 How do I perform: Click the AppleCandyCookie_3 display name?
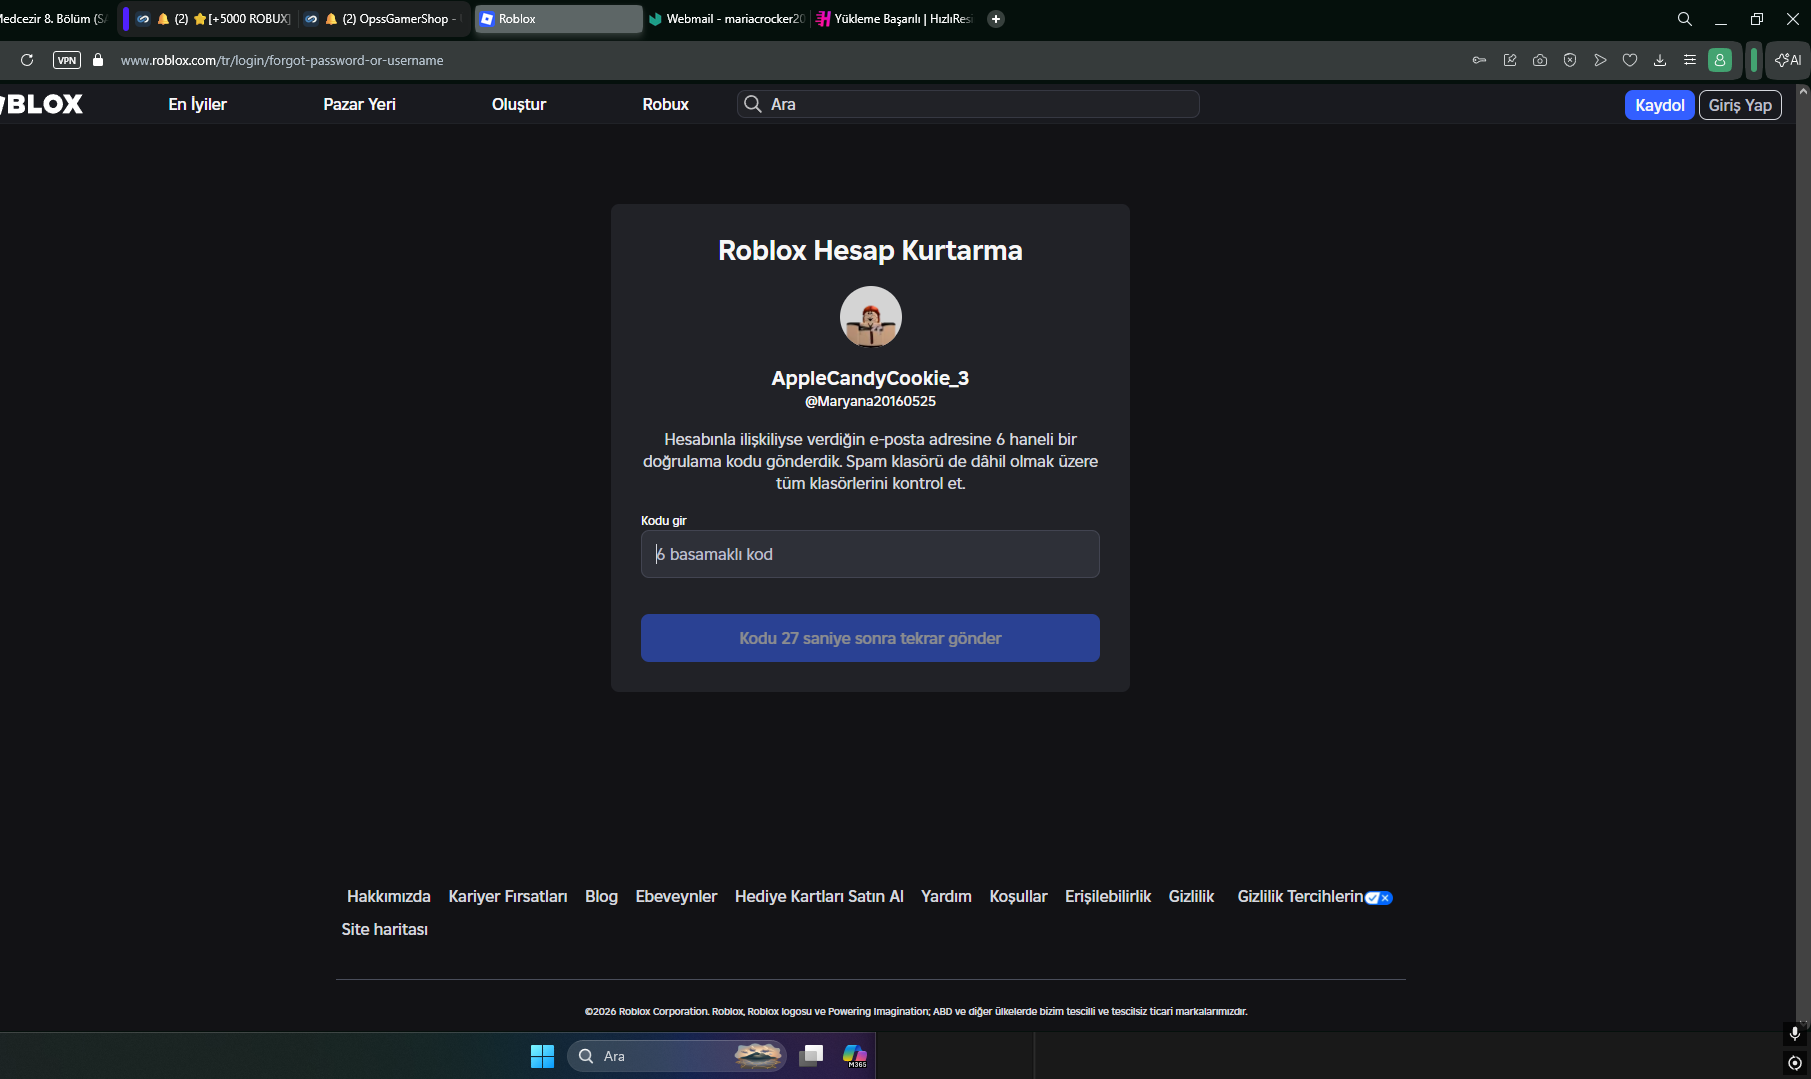tap(870, 378)
